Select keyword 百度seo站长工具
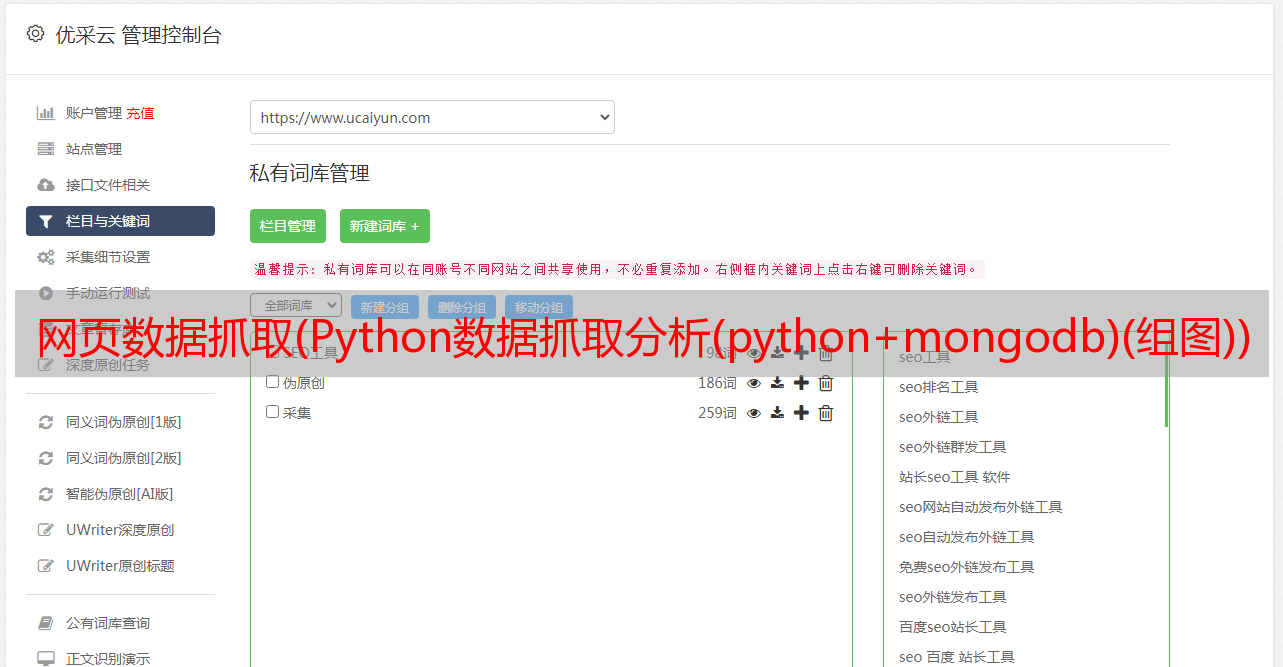This screenshot has height=667, width=1283. (x=952, y=627)
